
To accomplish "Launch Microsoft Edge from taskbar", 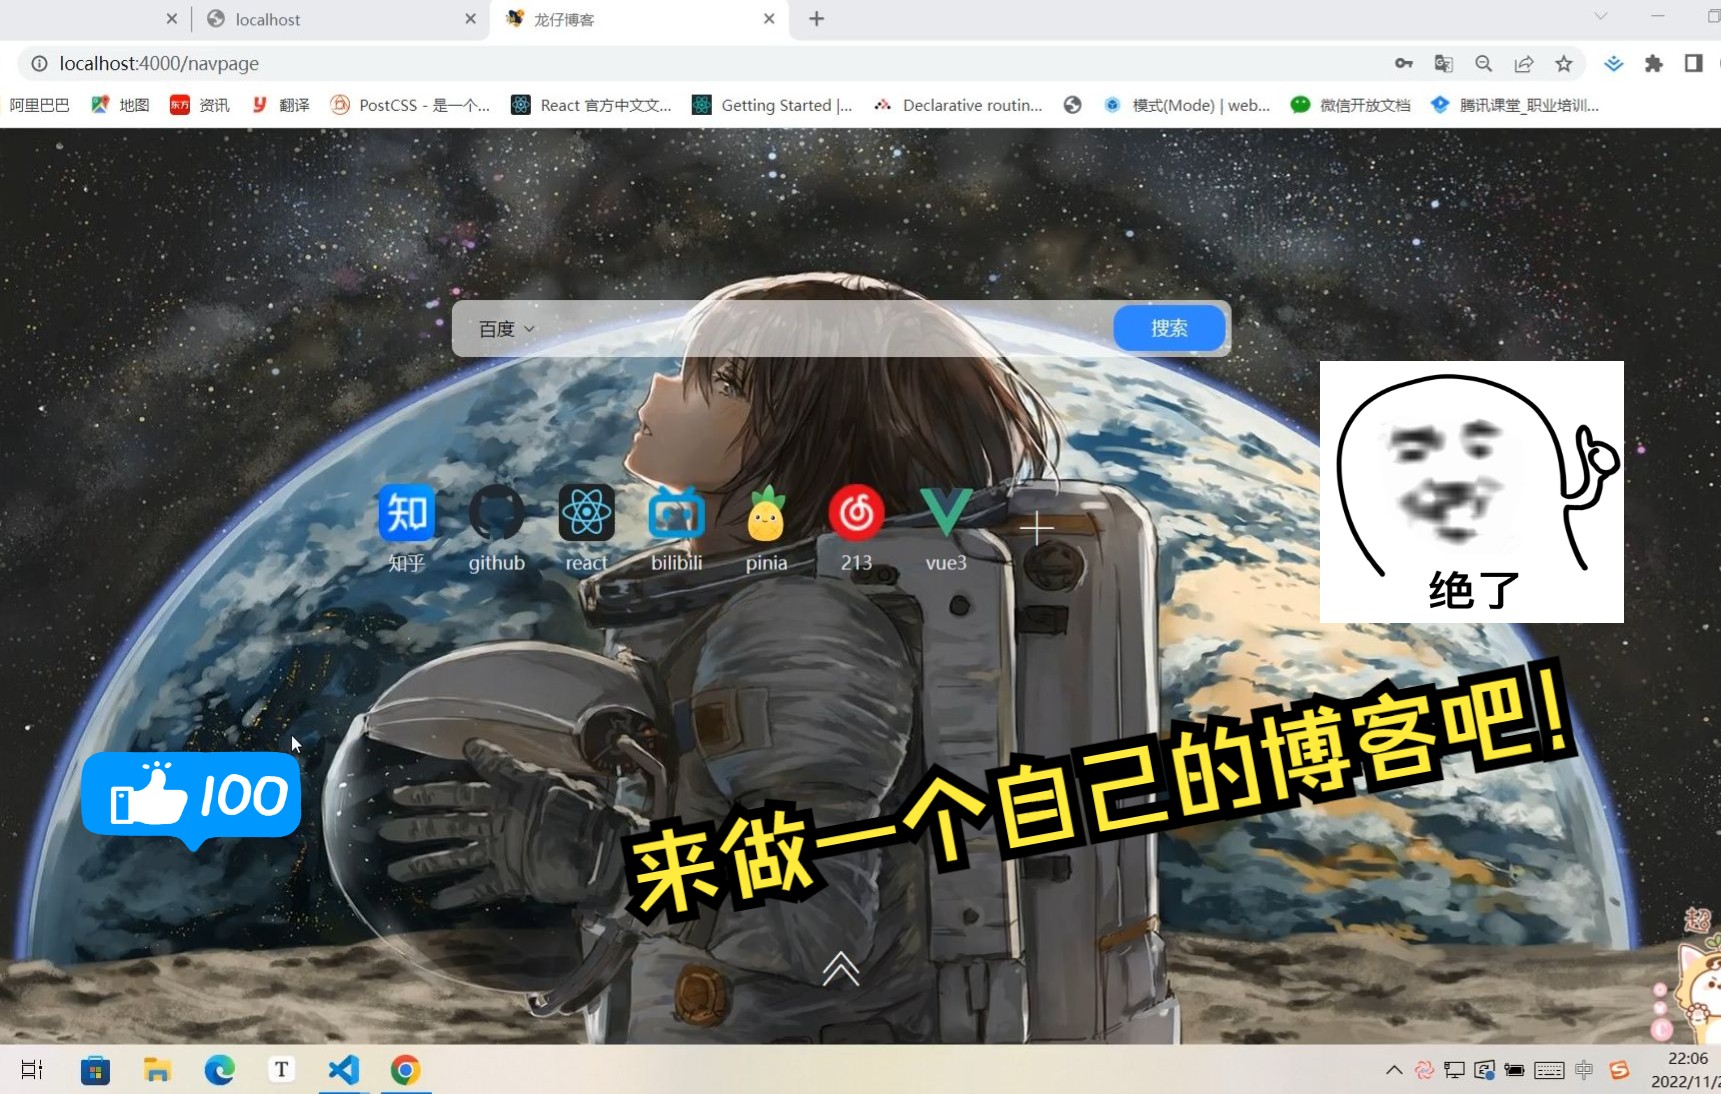I will (x=219, y=1070).
